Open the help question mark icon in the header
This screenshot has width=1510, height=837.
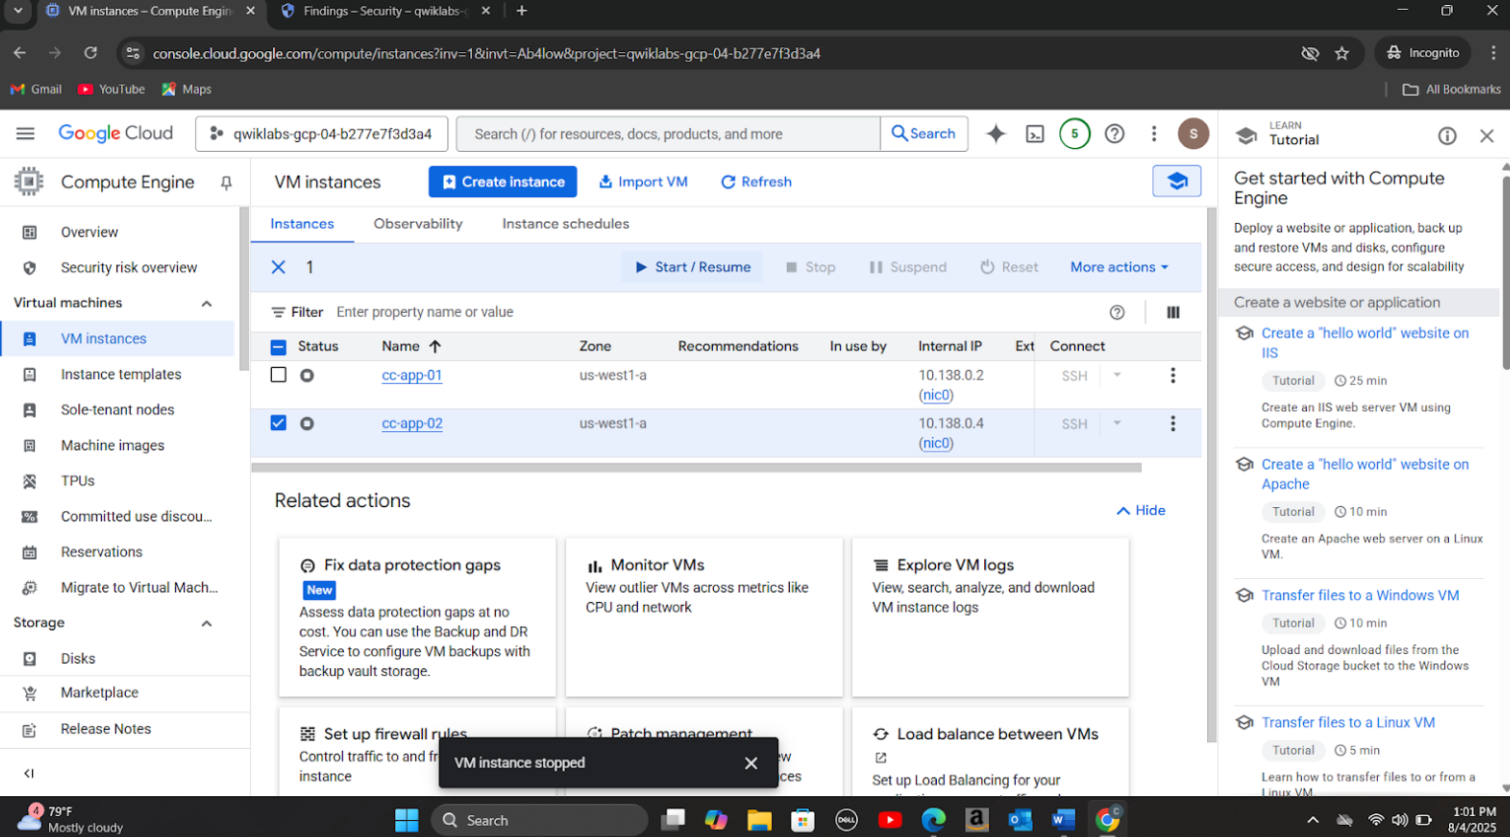[x=1114, y=134]
